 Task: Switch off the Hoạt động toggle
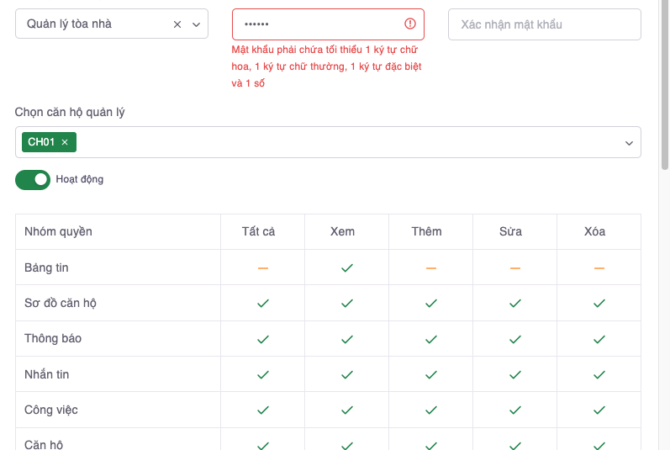click(33, 180)
